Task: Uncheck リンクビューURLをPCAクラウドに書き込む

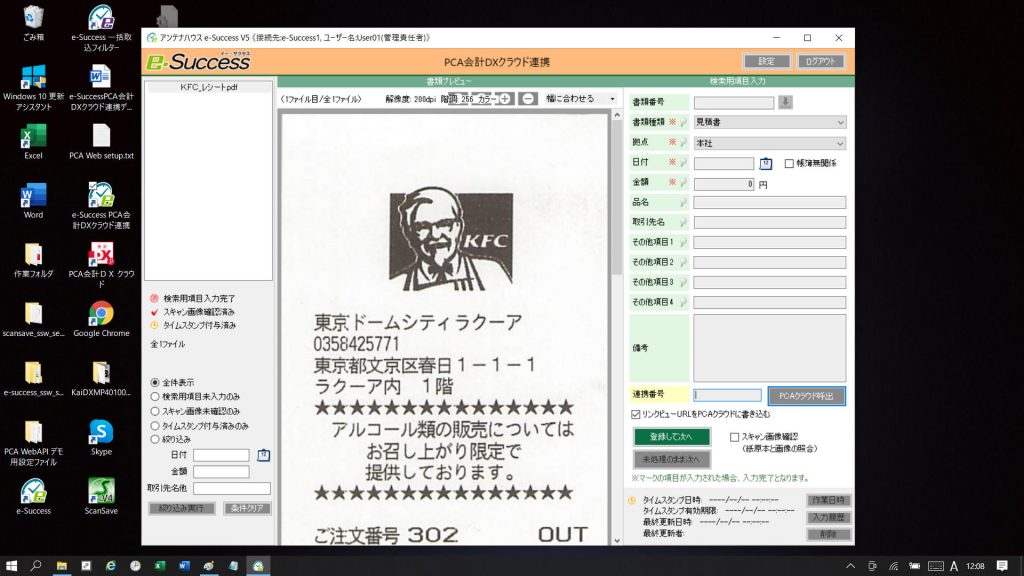Action: [x=635, y=415]
